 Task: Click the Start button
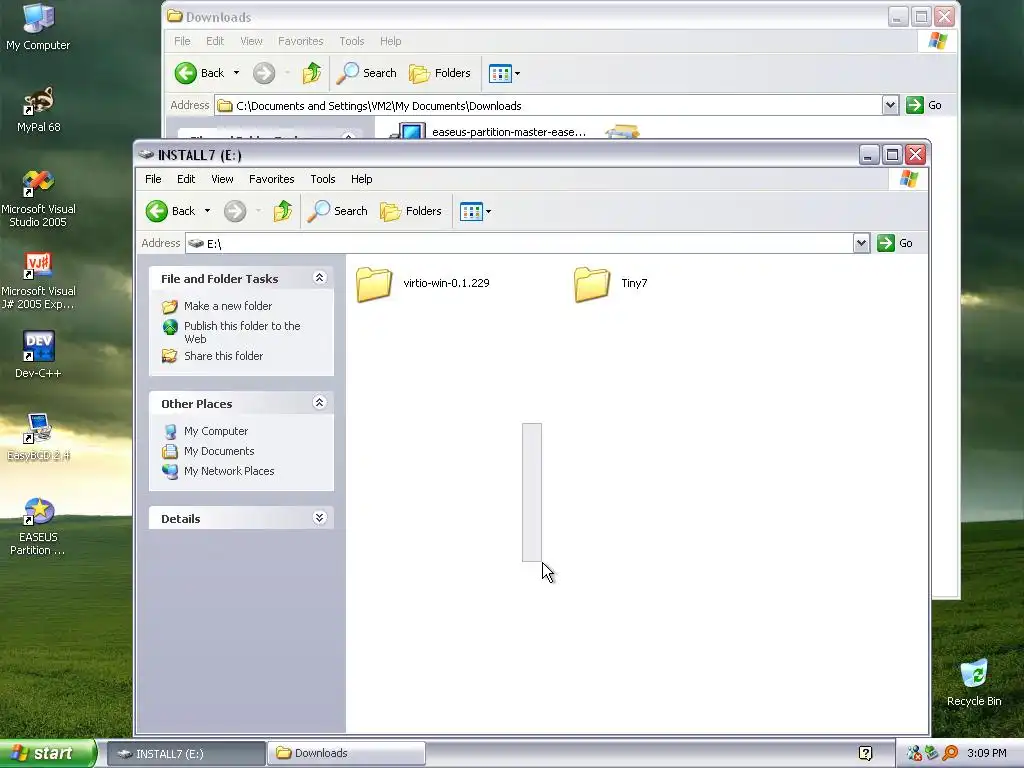pos(47,753)
